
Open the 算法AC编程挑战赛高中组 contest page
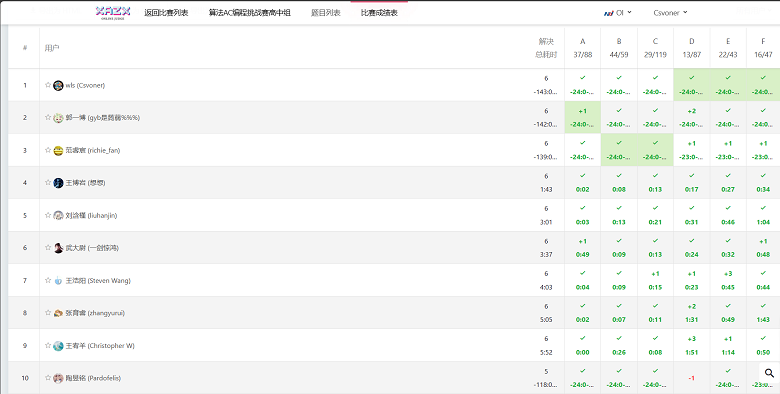coord(249,13)
